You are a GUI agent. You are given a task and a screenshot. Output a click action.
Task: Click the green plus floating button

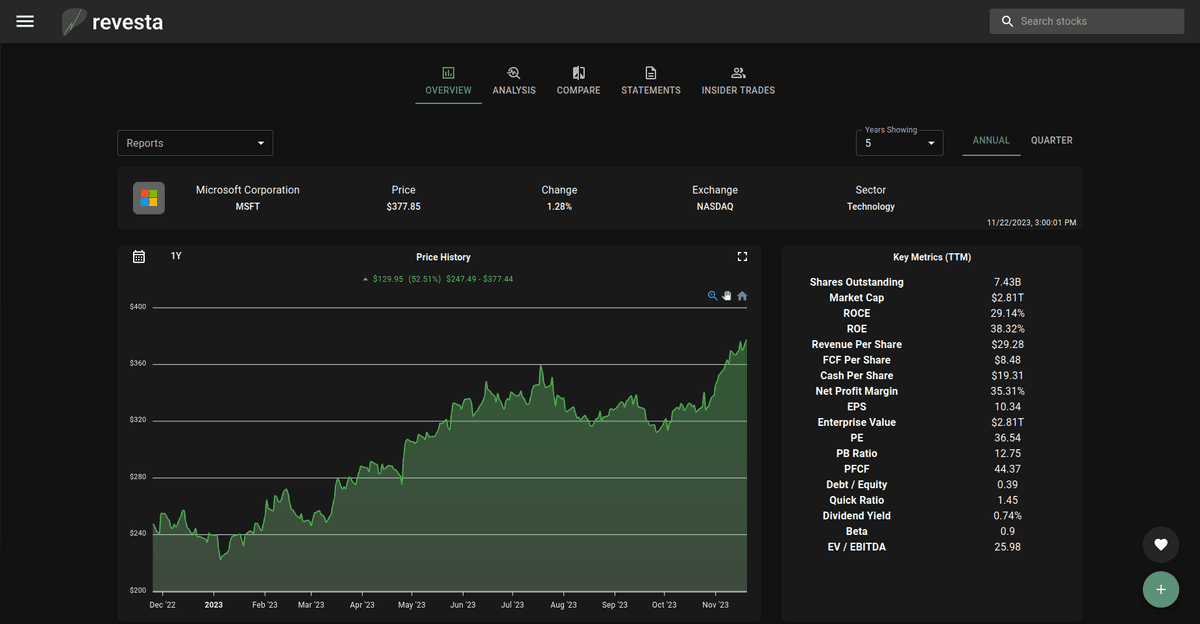[1160, 589]
